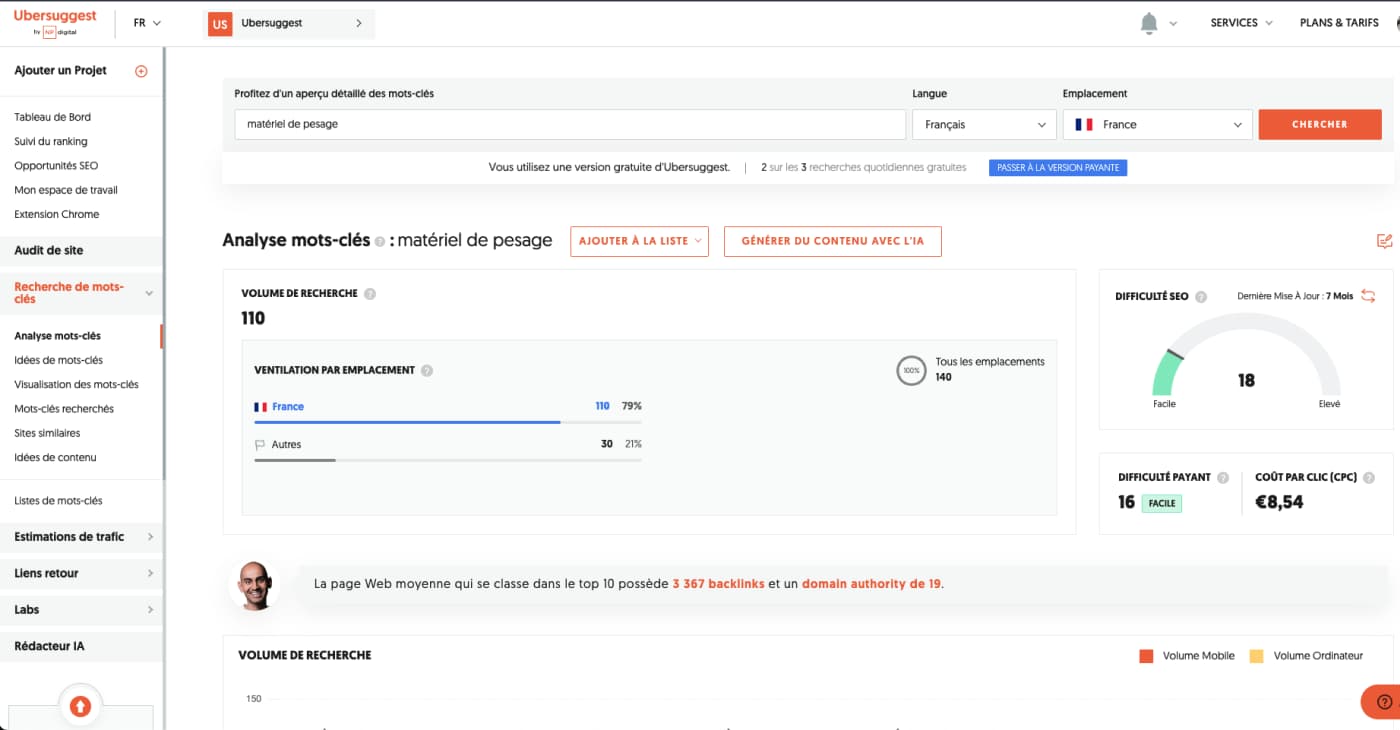This screenshot has width=1400, height=730.
Task: Expand the Services menu
Action: (x=1241, y=23)
